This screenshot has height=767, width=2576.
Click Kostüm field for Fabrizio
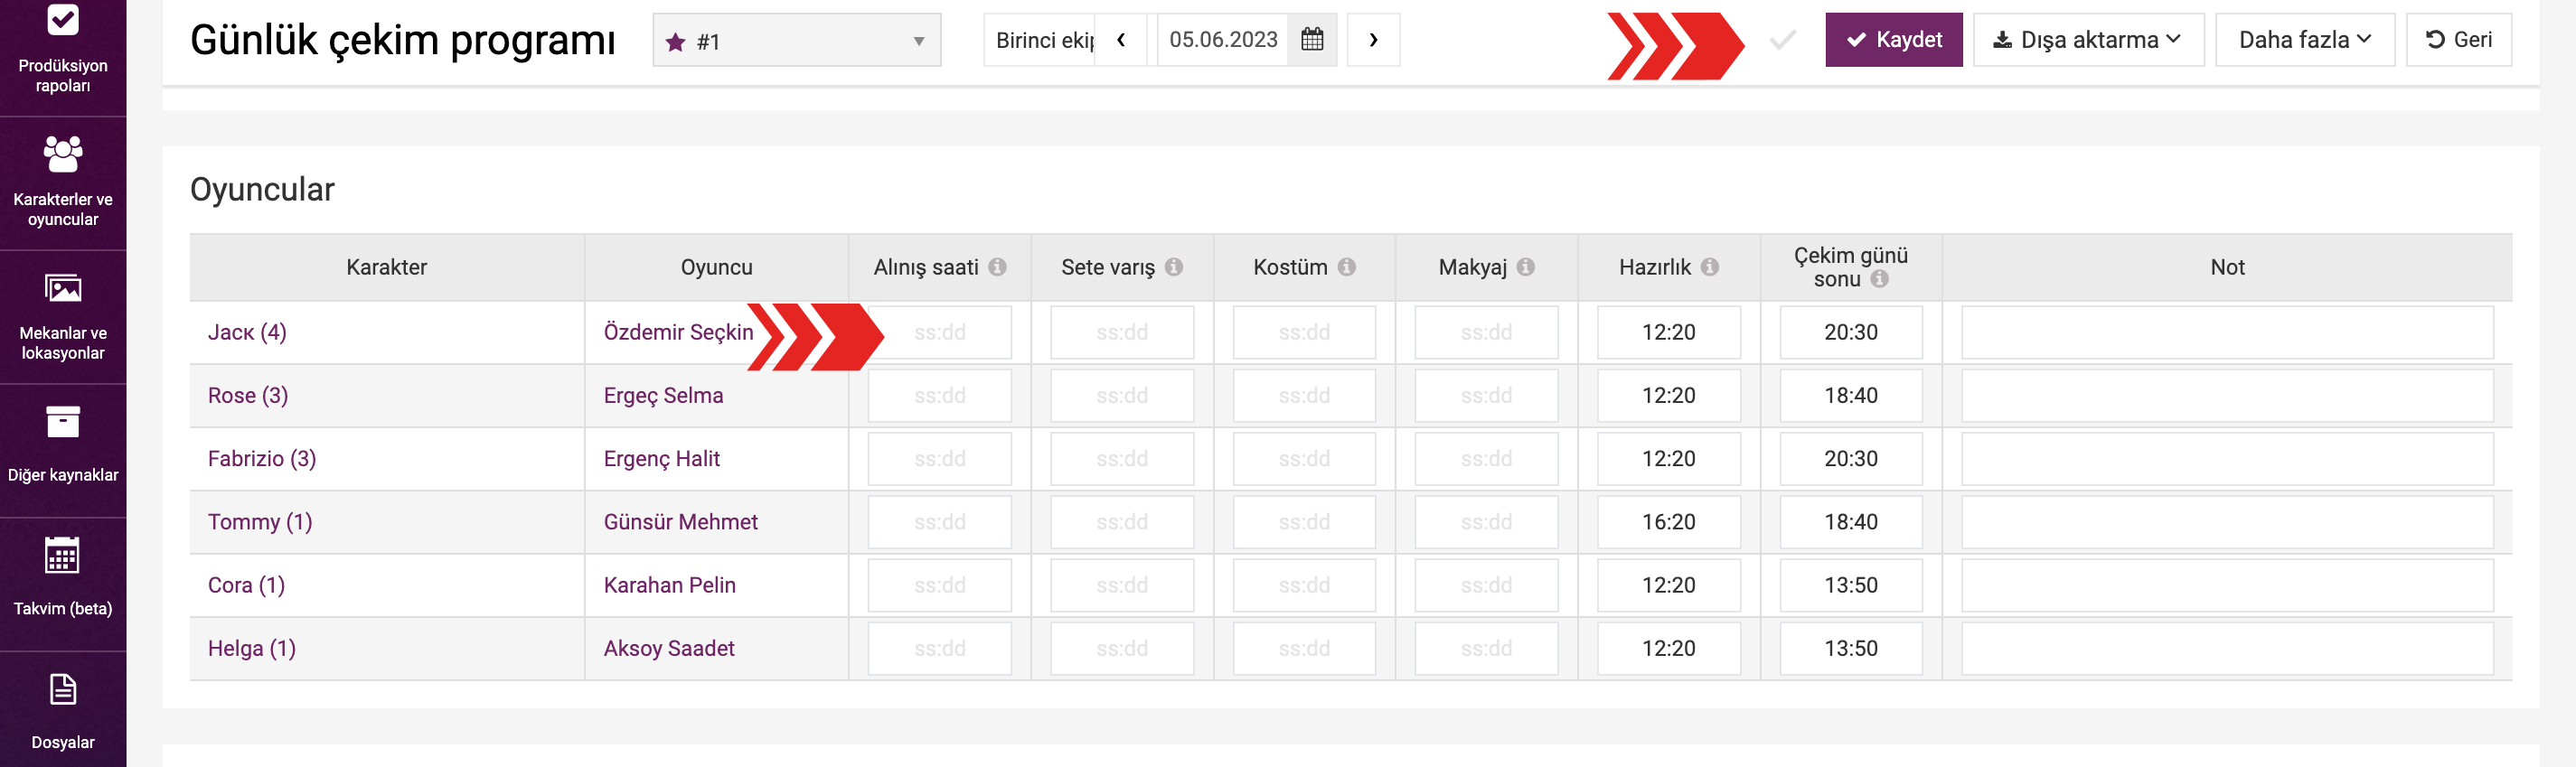coord(1304,458)
